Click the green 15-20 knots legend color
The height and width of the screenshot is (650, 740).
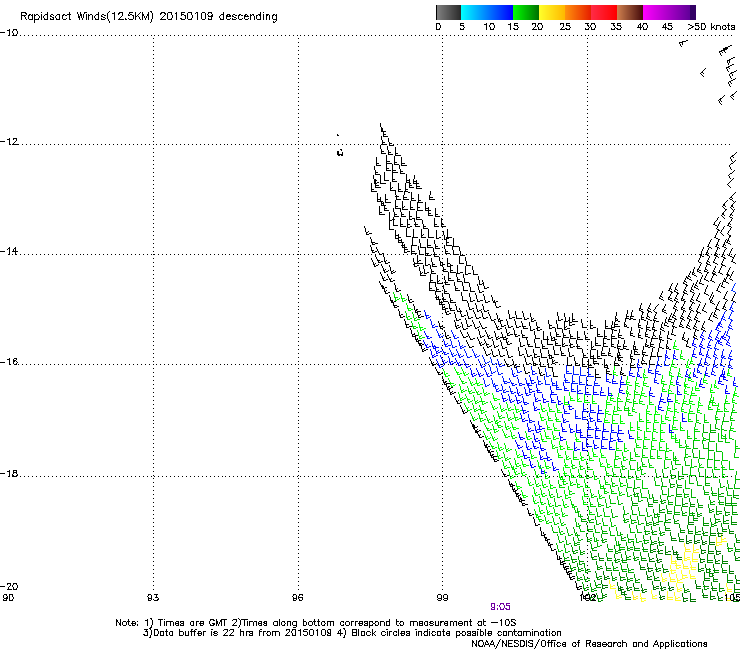point(526,12)
